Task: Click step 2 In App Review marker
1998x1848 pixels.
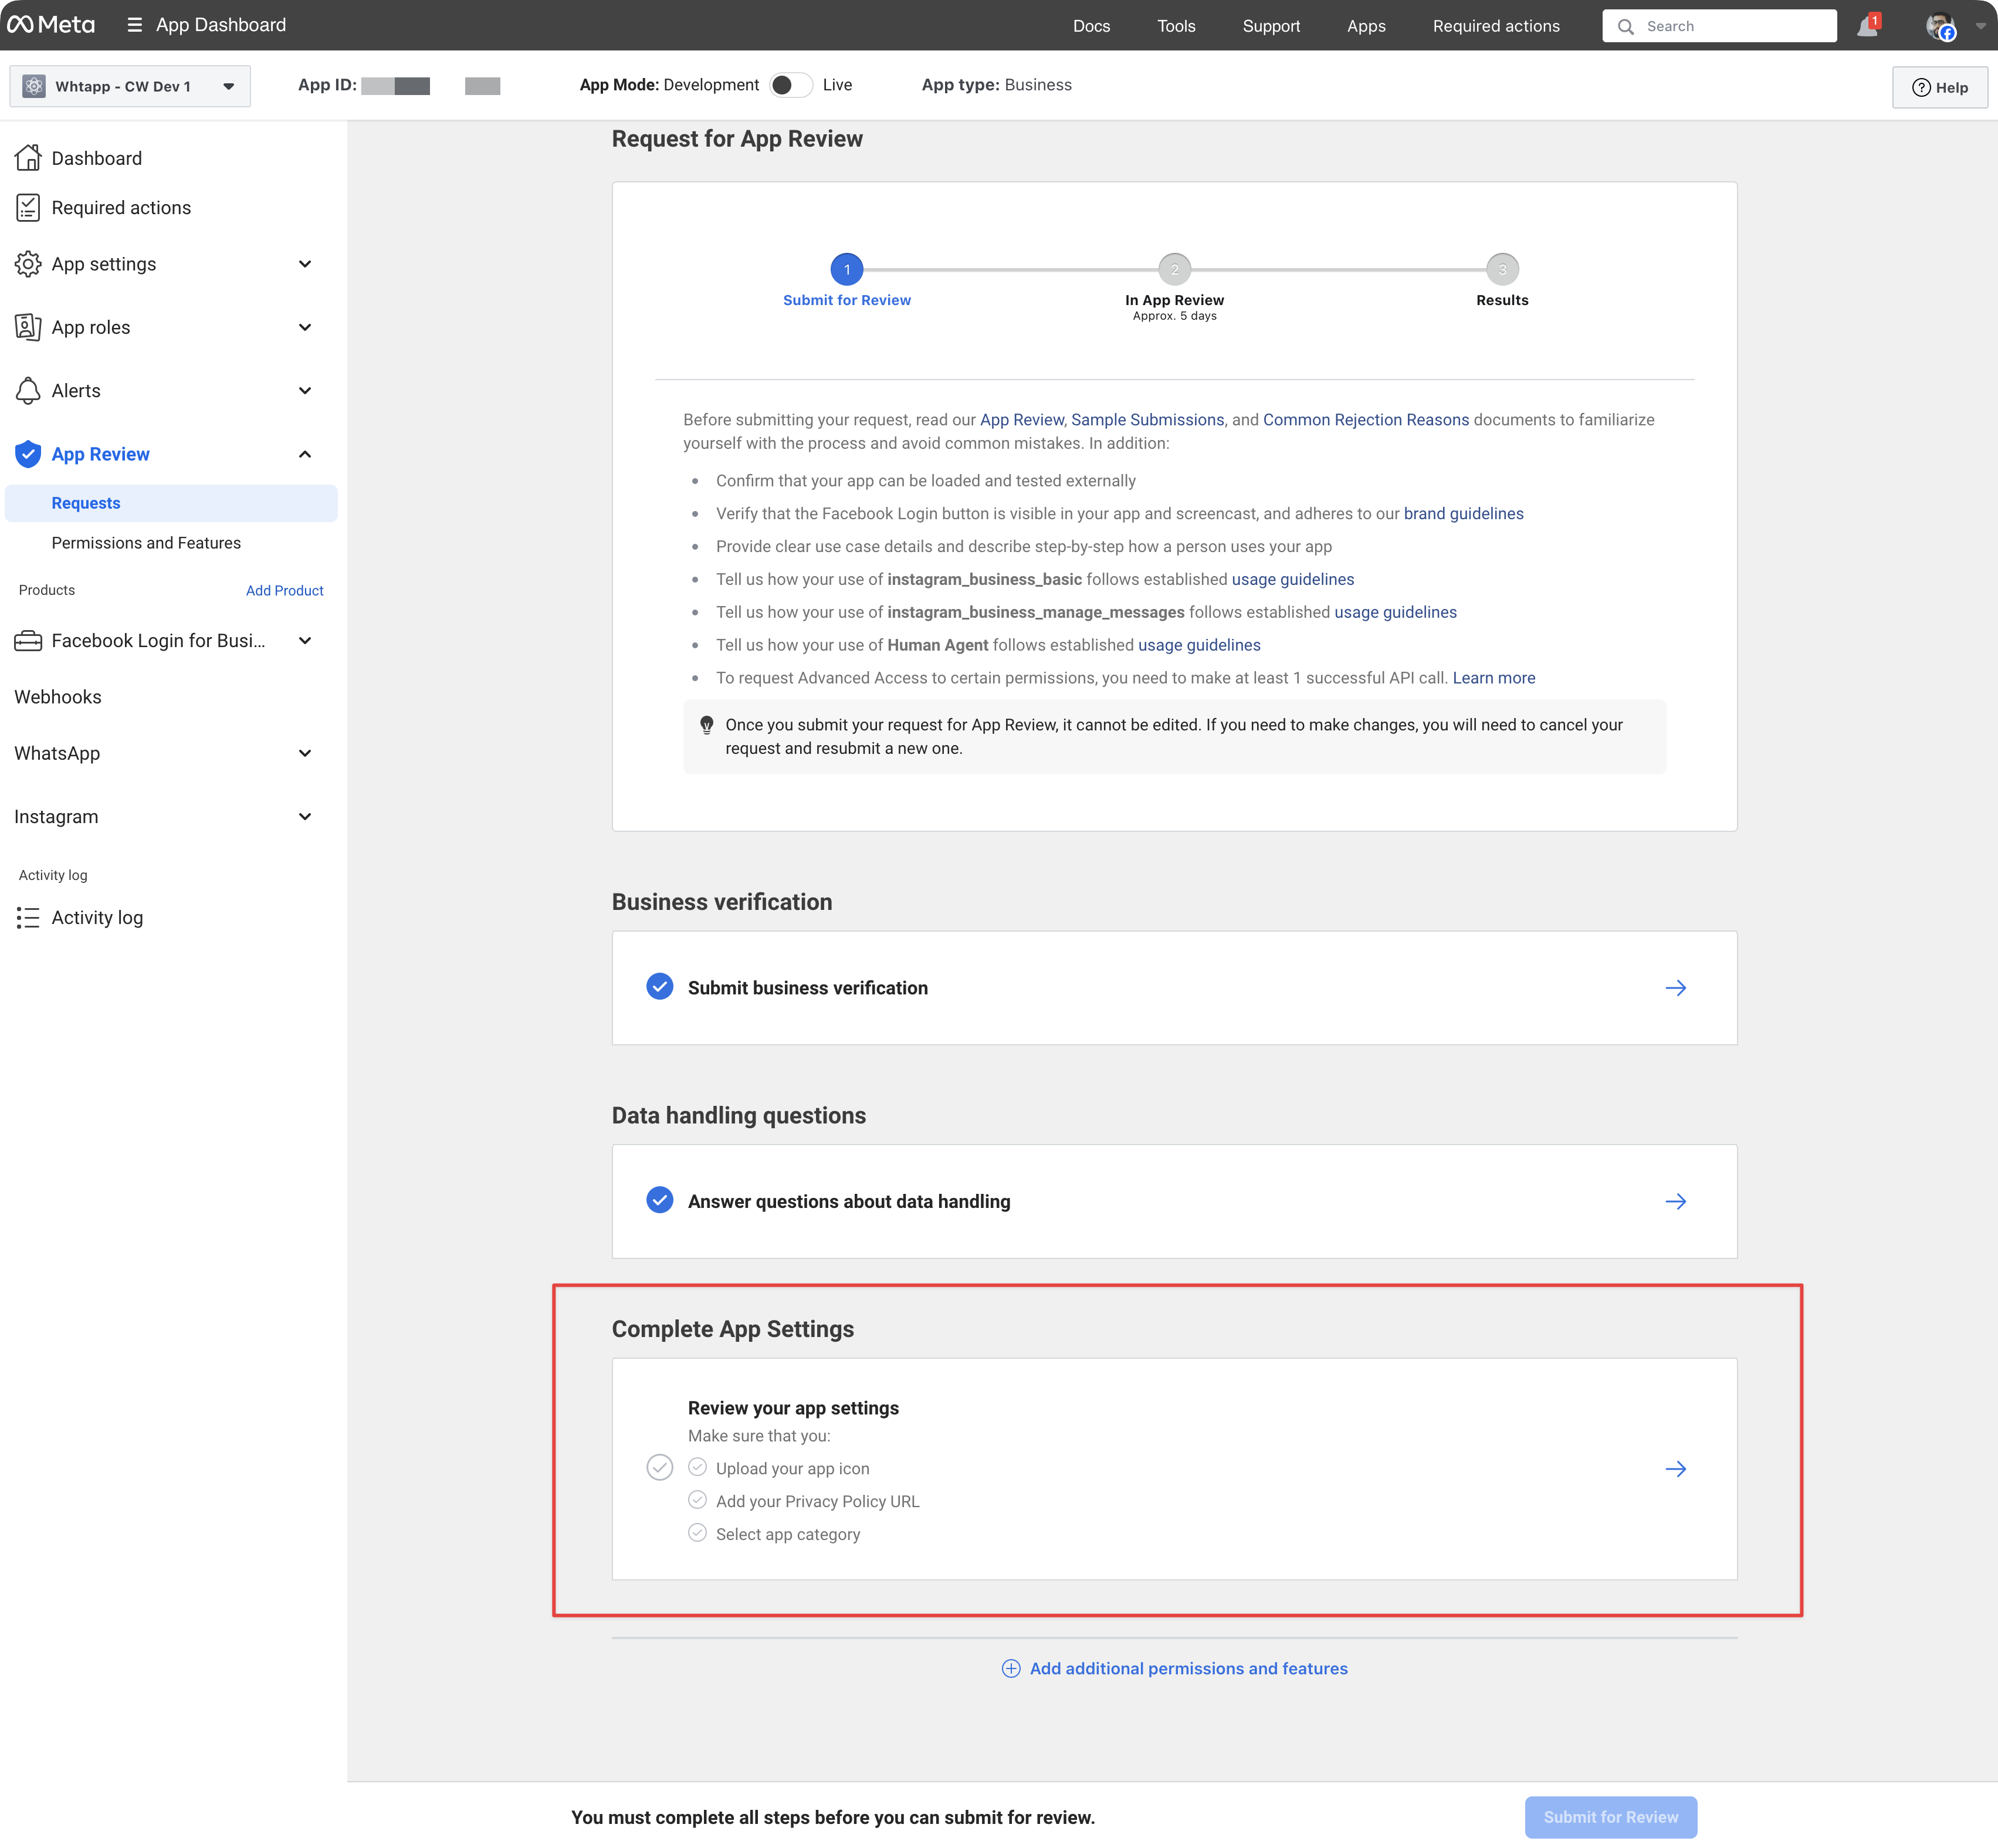Action: (1174, 269)
